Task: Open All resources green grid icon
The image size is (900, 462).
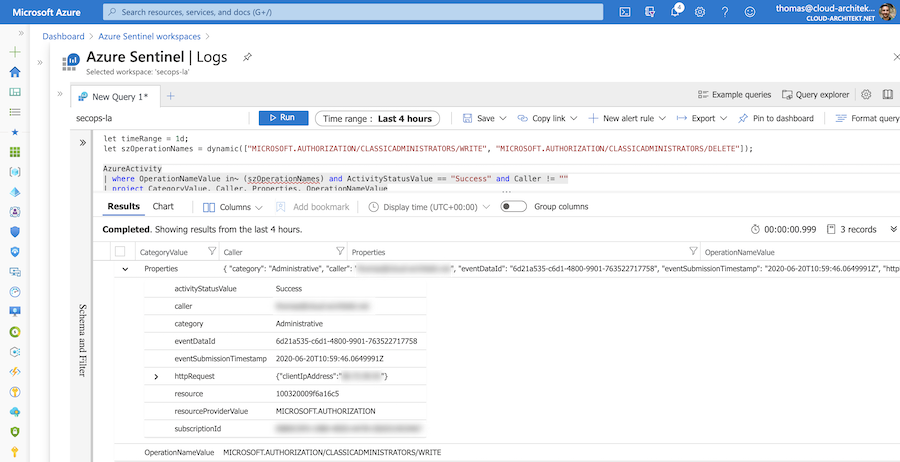Action: click(15, 152)
